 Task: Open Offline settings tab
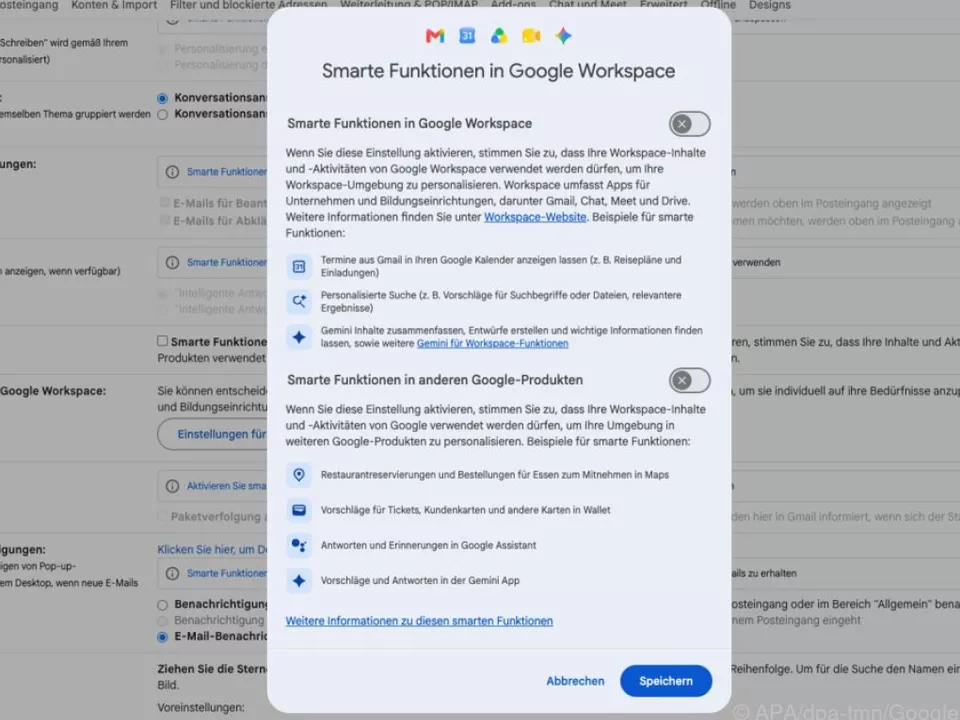coord(718,5)
